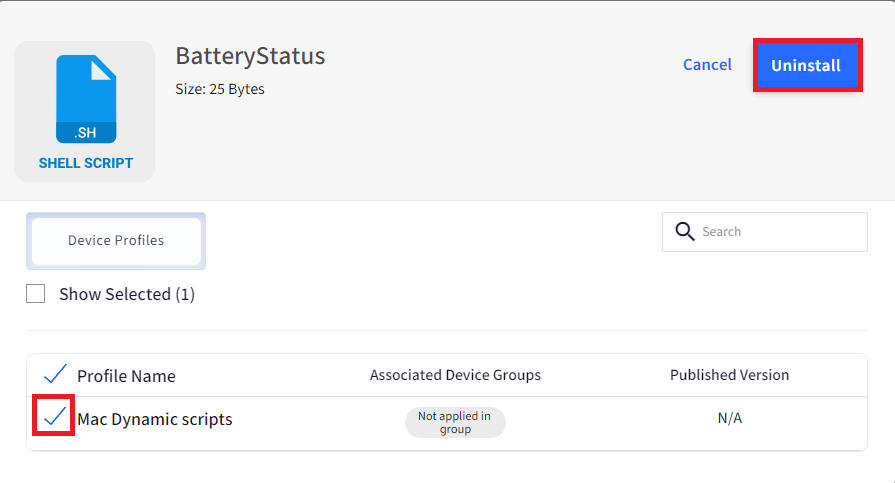Click the SHELL SCRIPT label under the icon
This screenshot has height=483, width=895.
coord(86,163)
